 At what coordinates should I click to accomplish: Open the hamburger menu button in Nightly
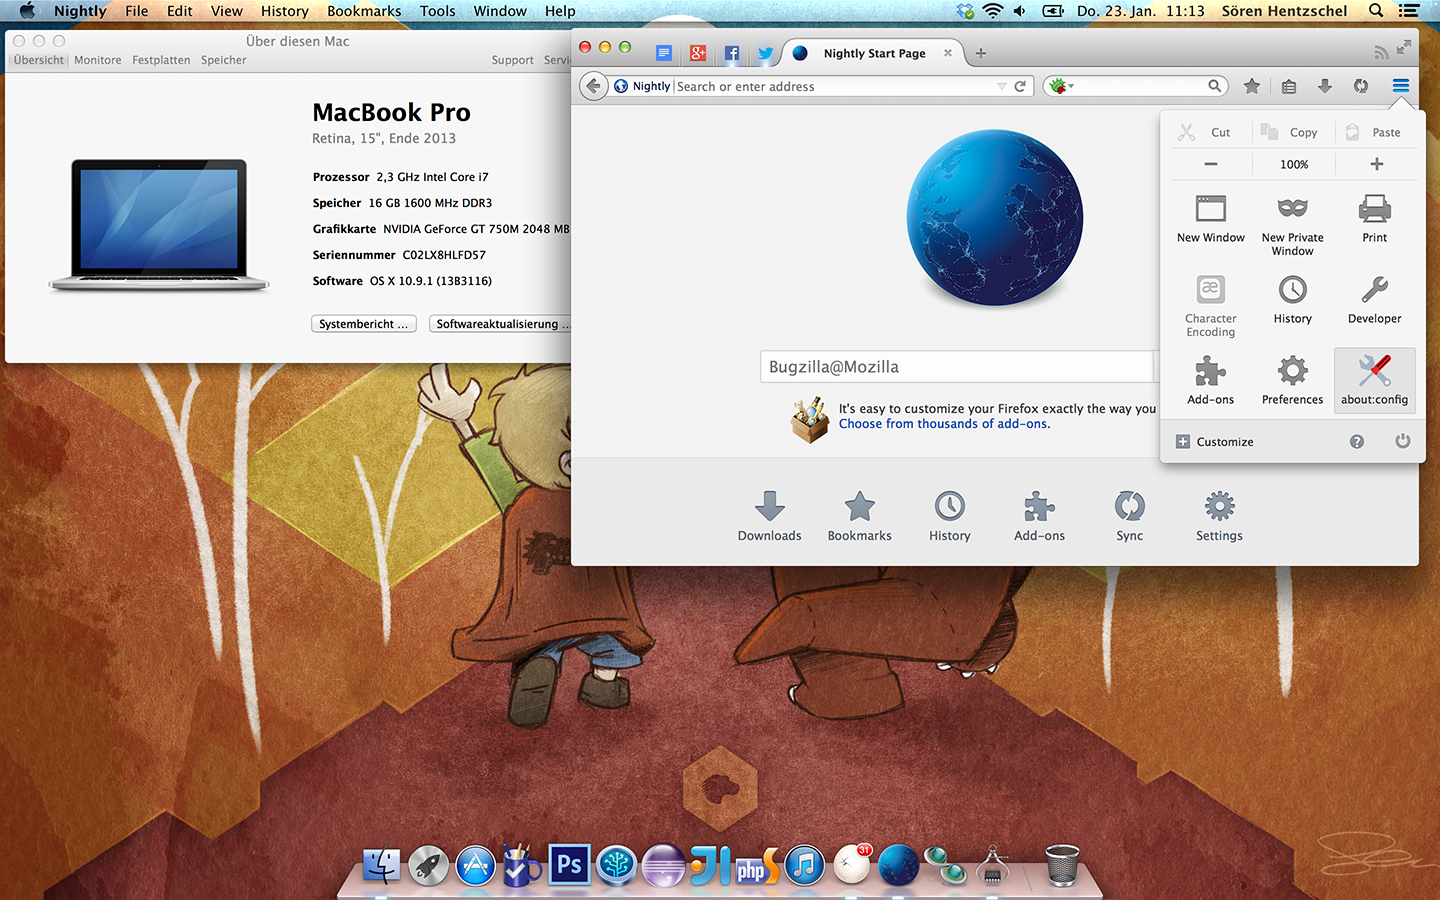pos(1400,86)
